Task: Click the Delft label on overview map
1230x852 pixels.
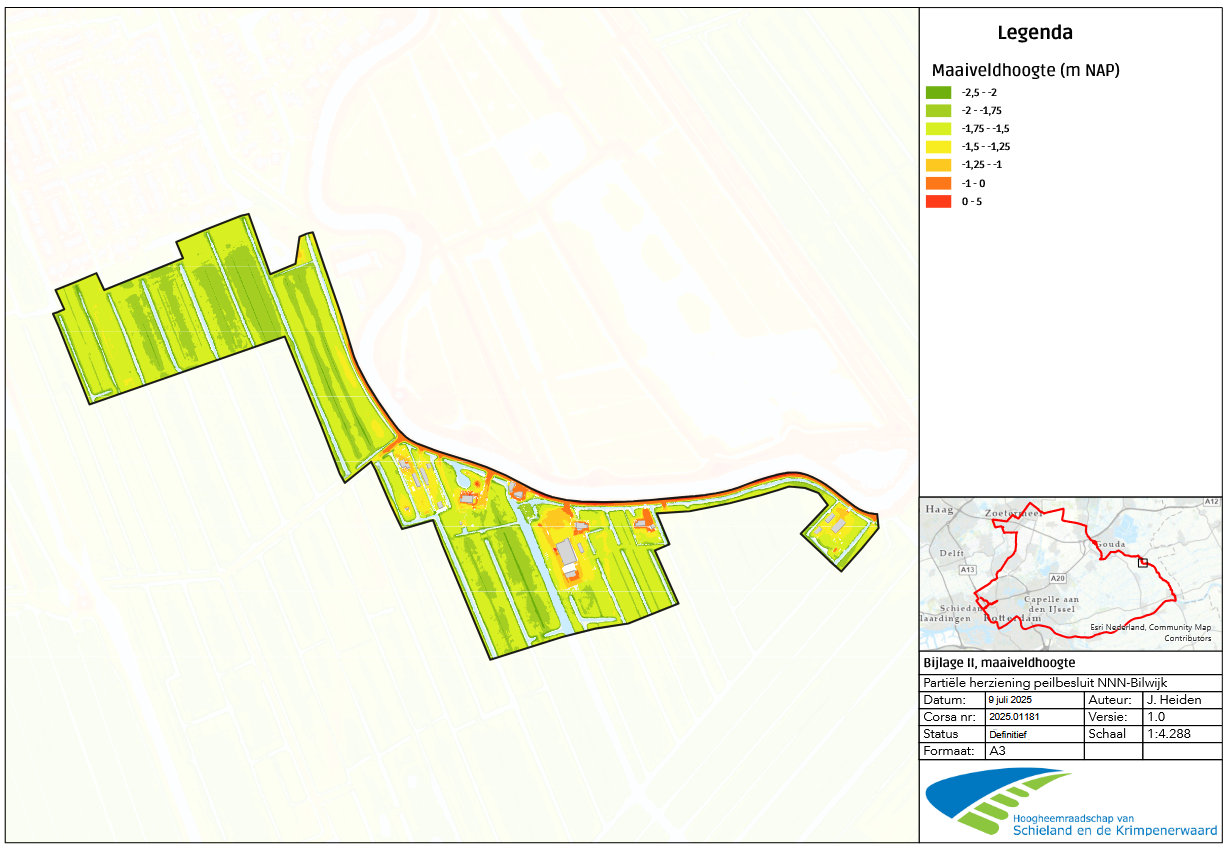Action: point(951,552)
